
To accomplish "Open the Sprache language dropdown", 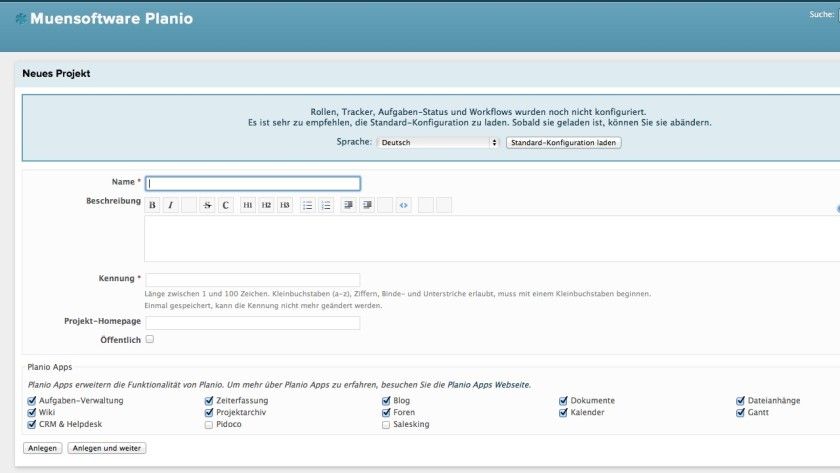I will pyautogui.click(x=438, y=142).
